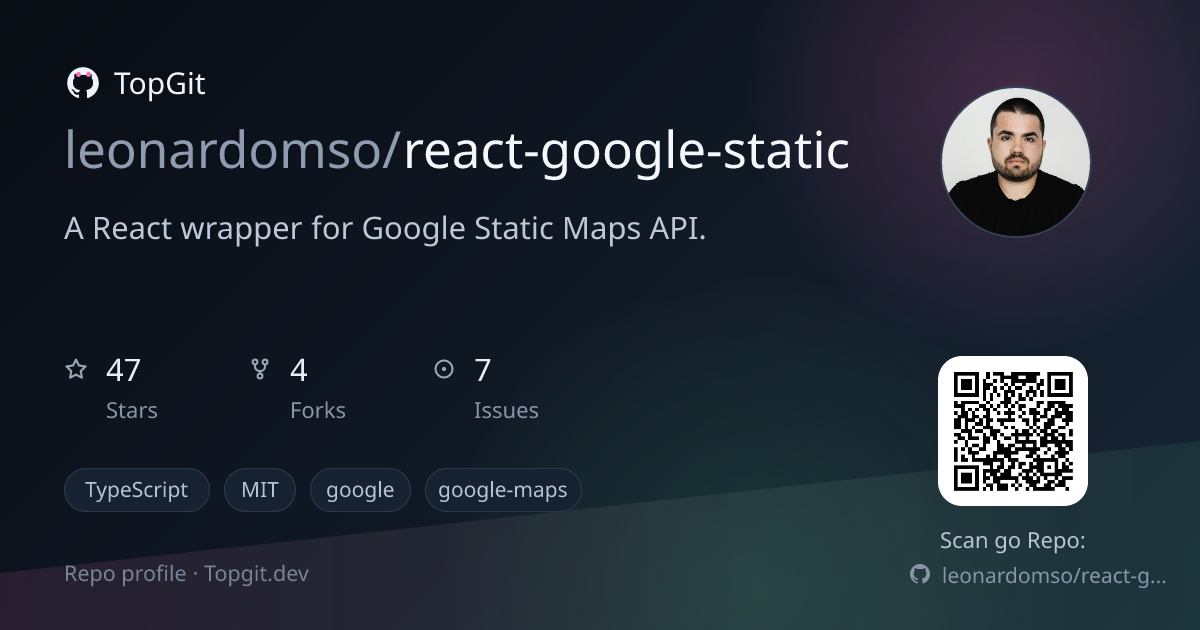Click the star icon beside 47
Image resolution: width=1200 pixels, height=630 pixels.
[x=76, y=369]
